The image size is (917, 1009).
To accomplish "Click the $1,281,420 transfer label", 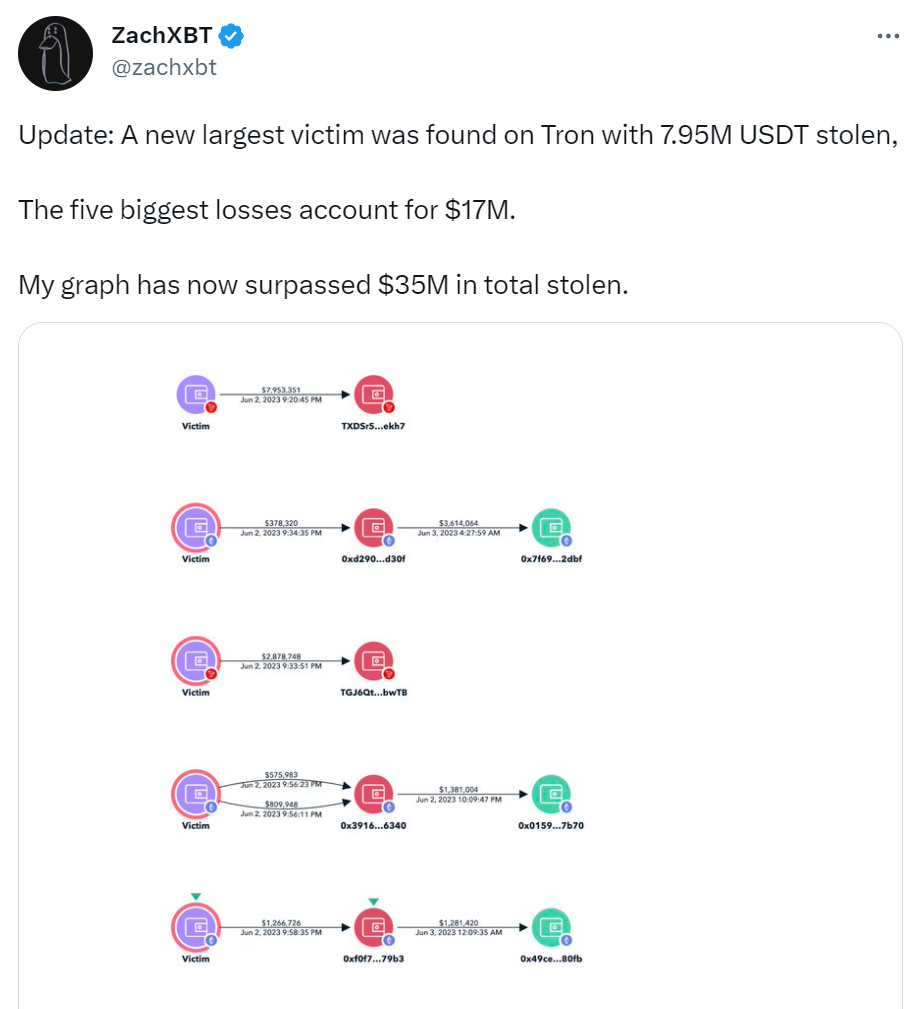I will (459, 923).
